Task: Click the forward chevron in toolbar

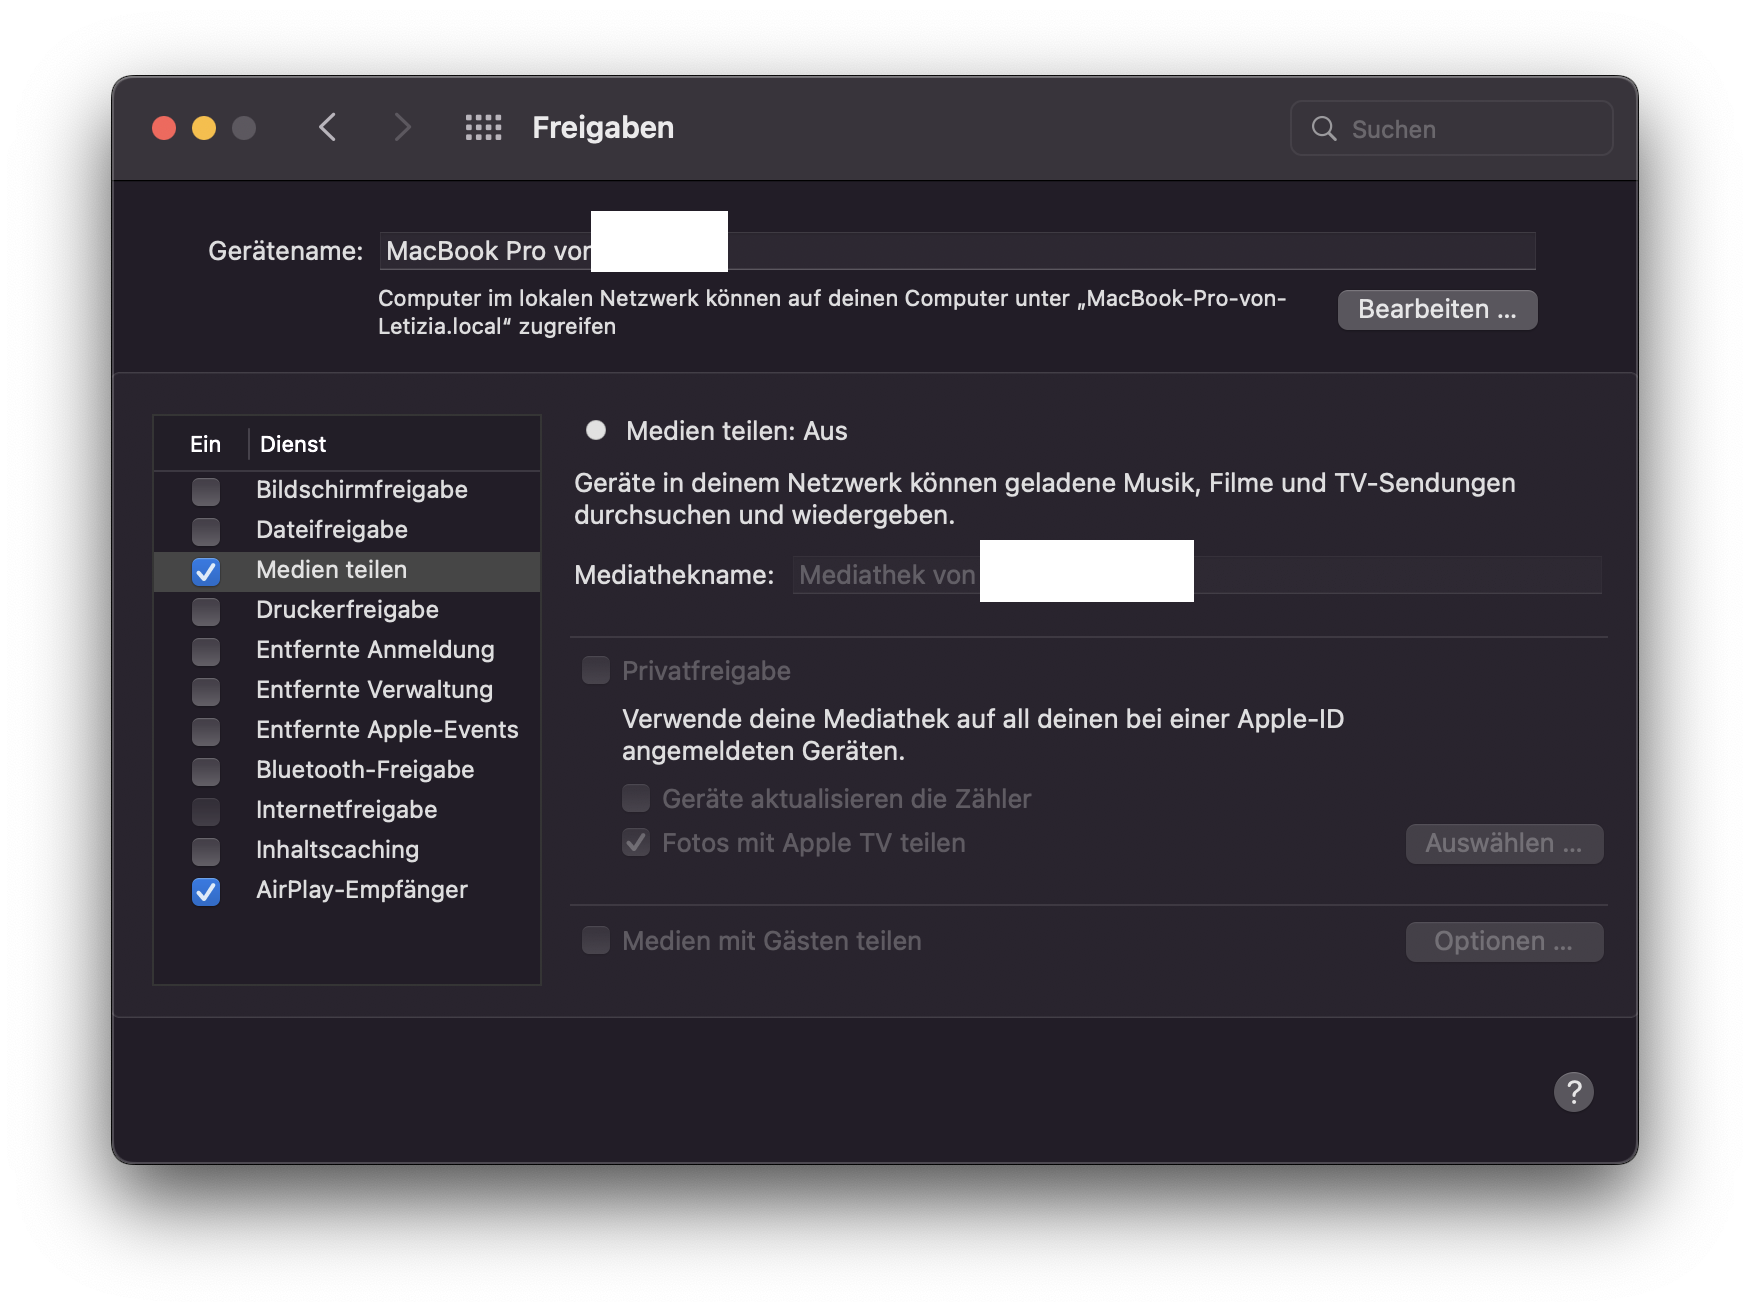Action: [x=402, y=128]
